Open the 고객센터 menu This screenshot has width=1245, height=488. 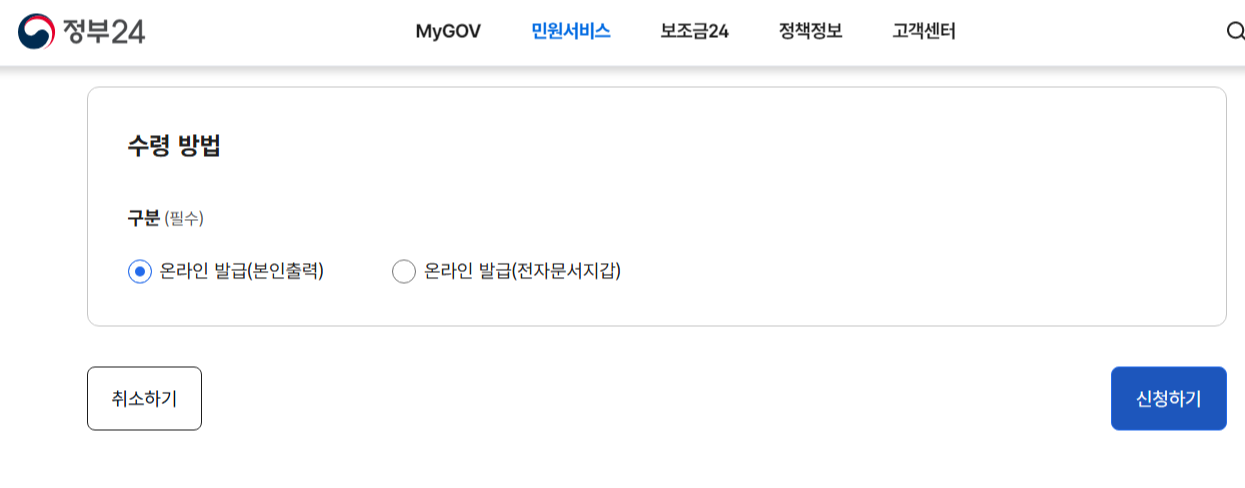tap(924, 31)
